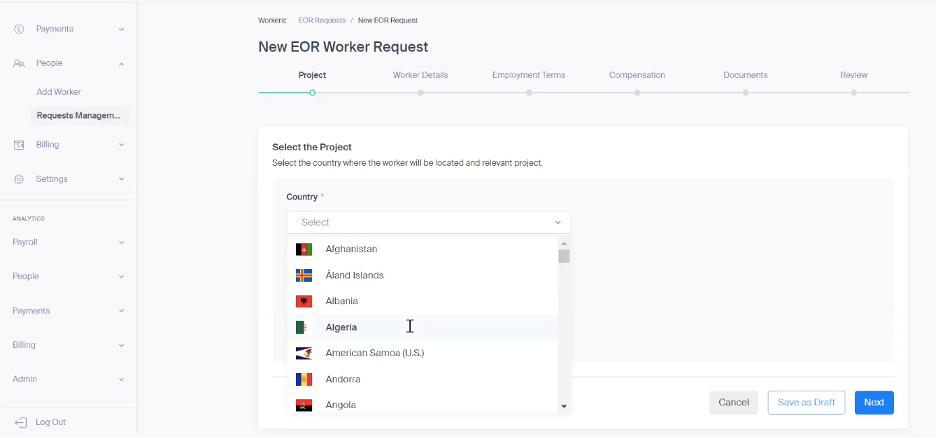Expand the top Payments menu chevron
The image size is (936, 438).
tap(121, 29)
